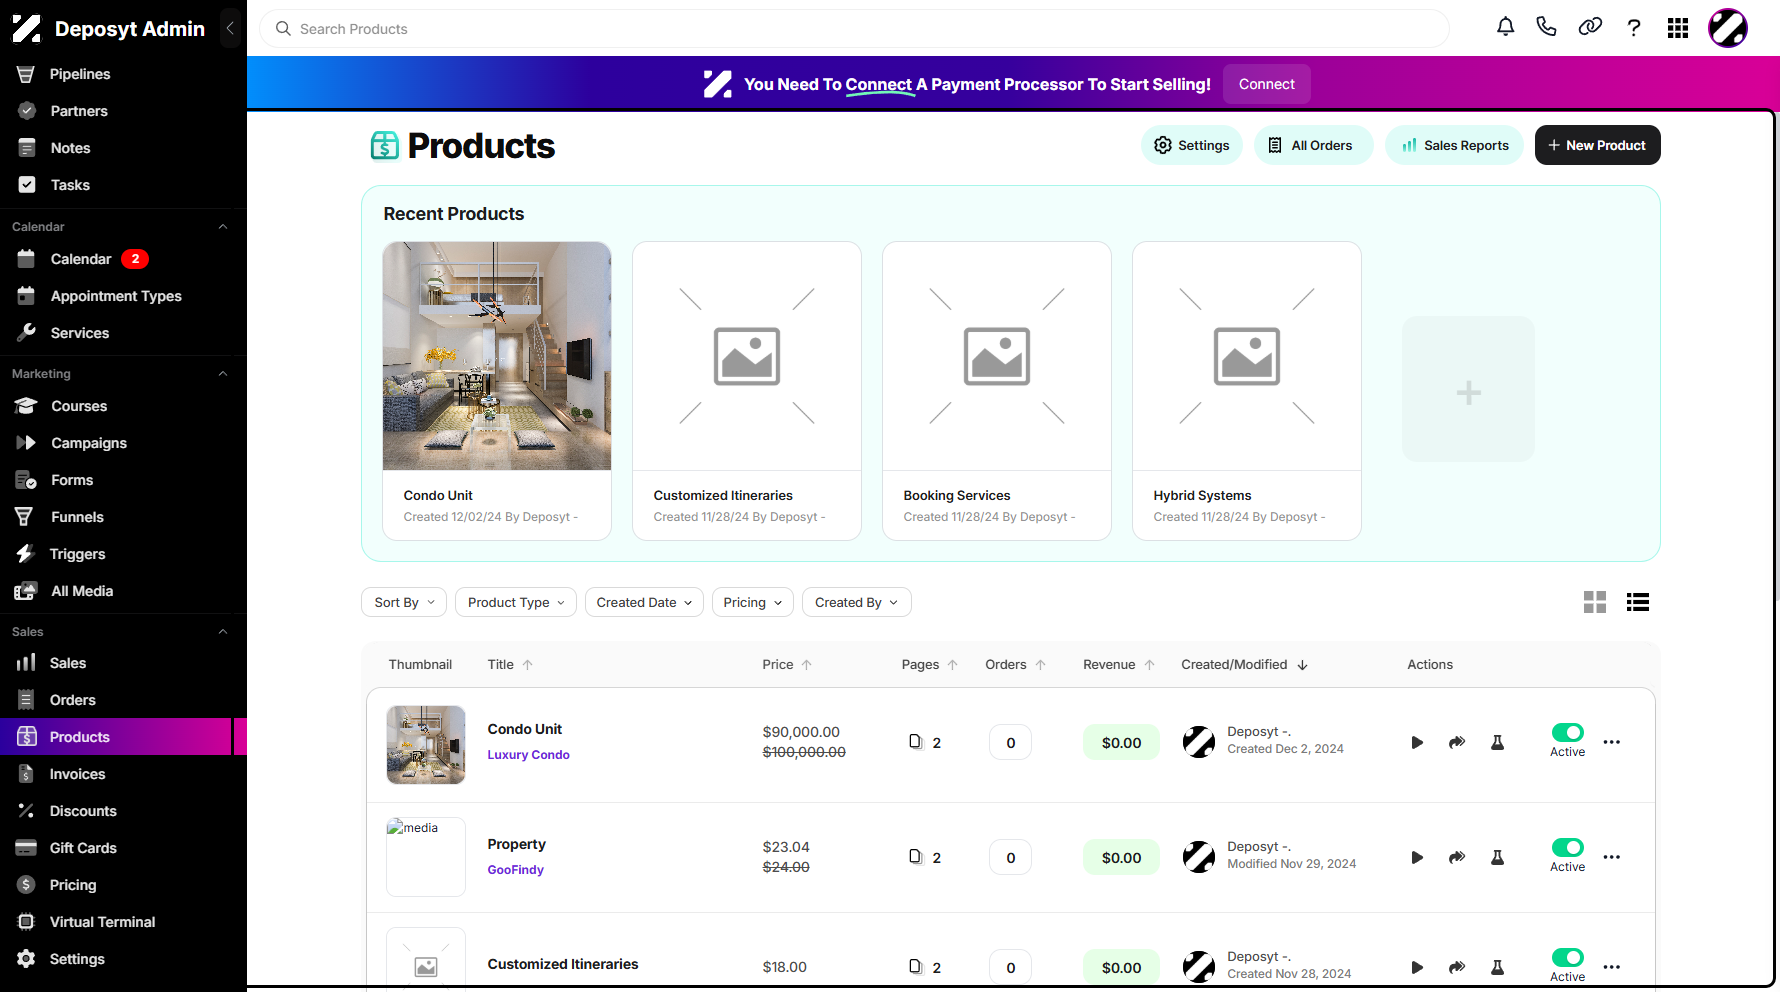The height and width of the screenshot is (992, 1780).
Task: Click play icon for Condo Unit row
Action: 1417,742
